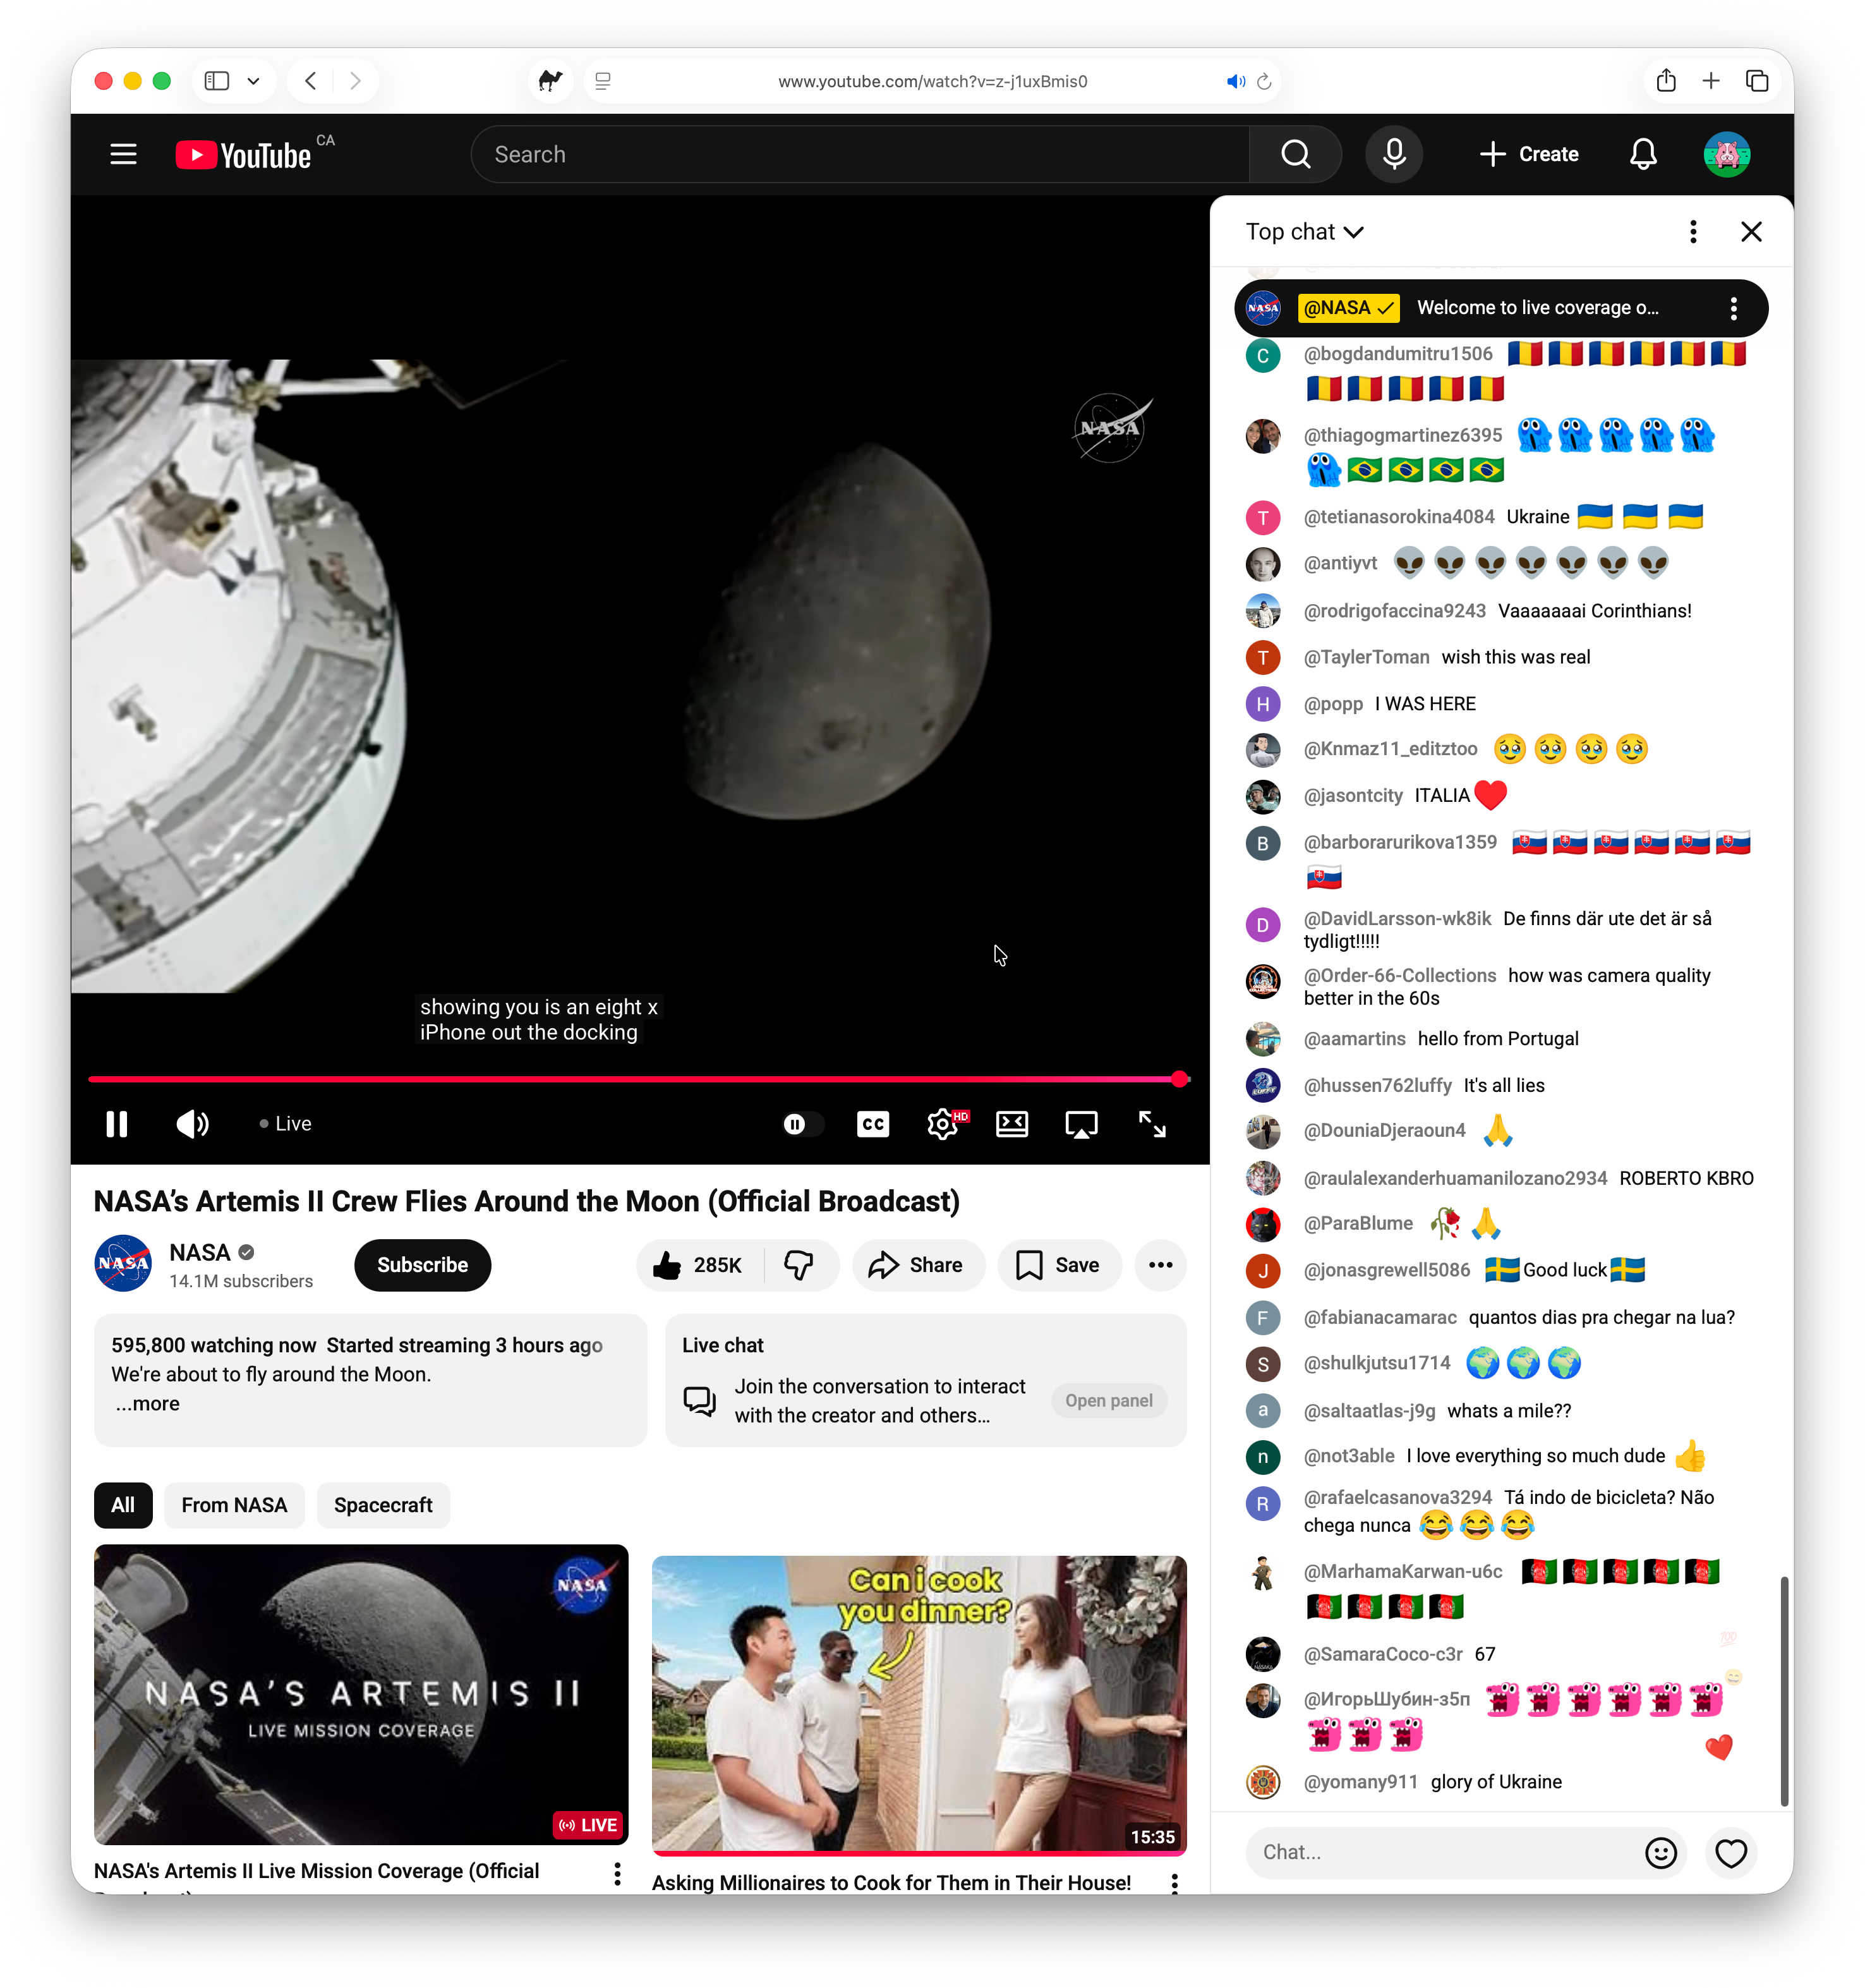Click the Create button
The image size is (1865, 1988).
1529,154
